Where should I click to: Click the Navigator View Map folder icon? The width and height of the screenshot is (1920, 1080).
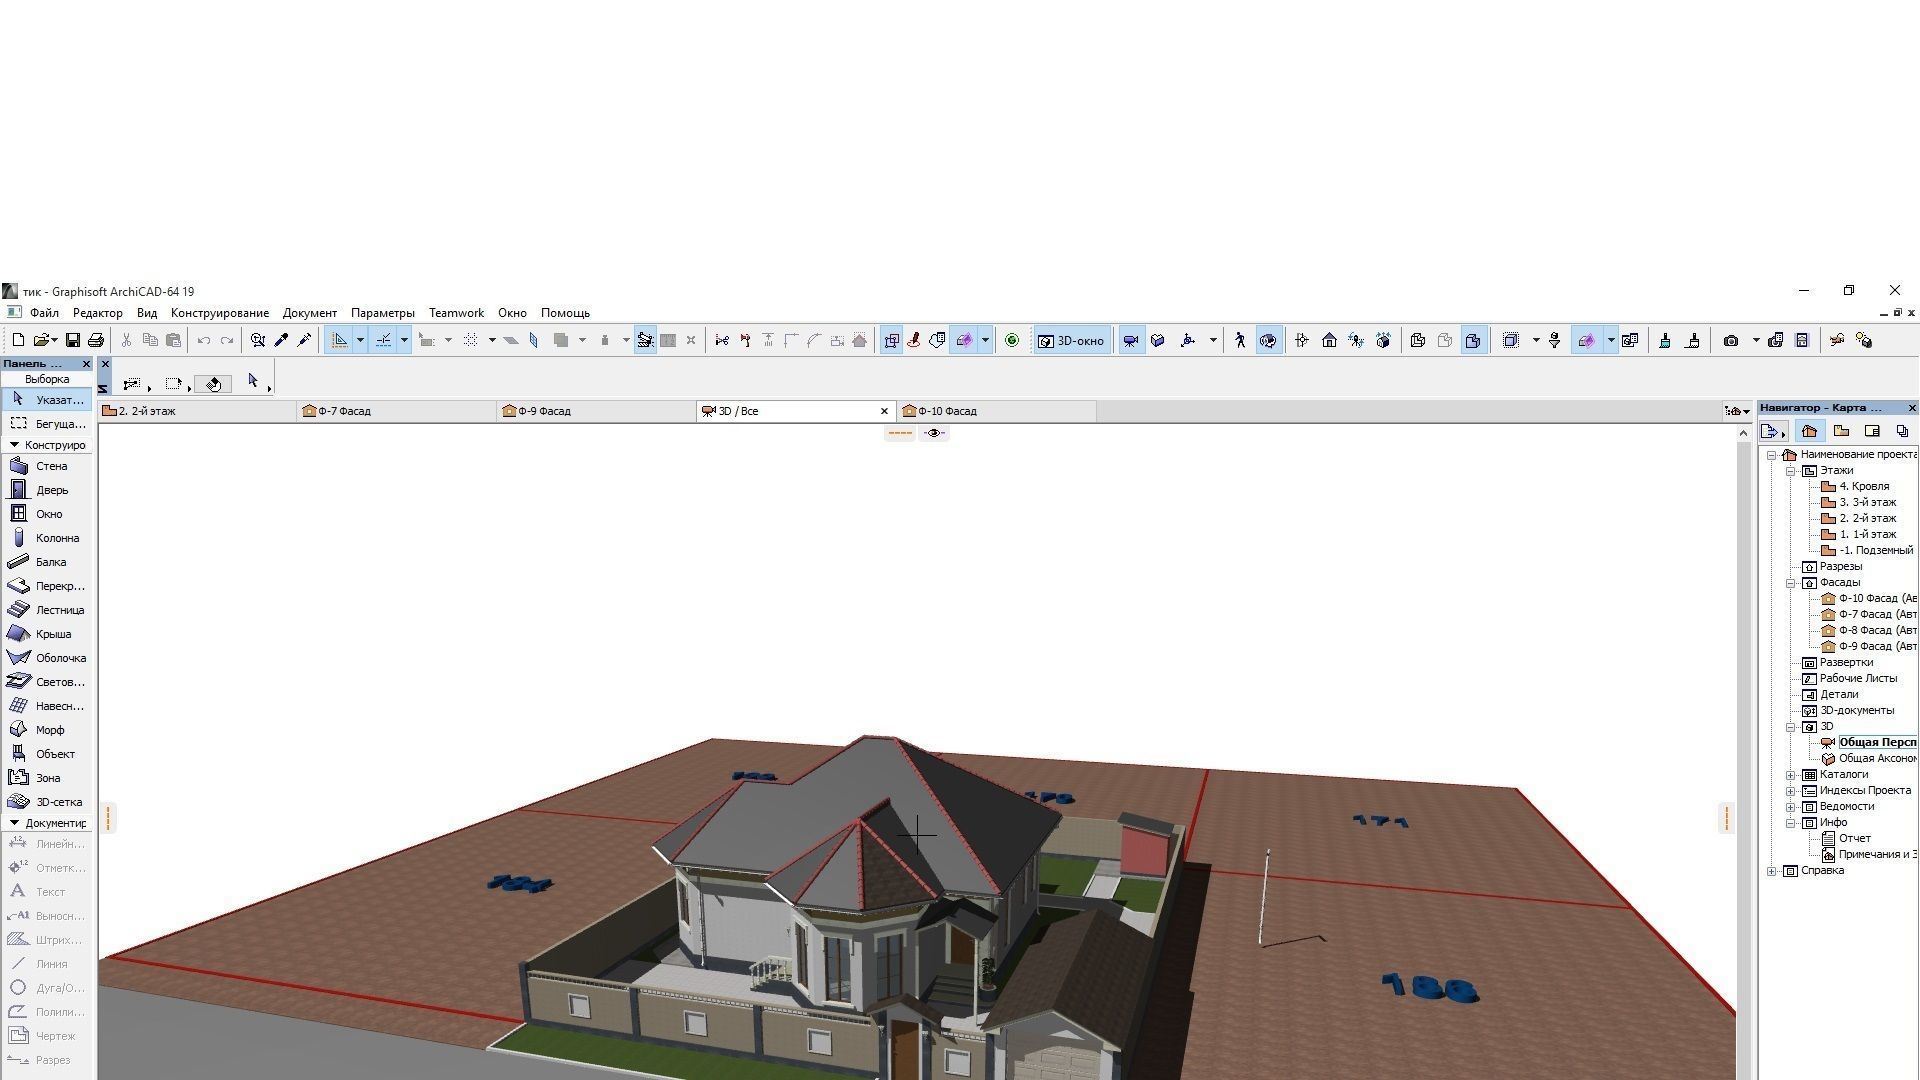(x=1841, y=431)
